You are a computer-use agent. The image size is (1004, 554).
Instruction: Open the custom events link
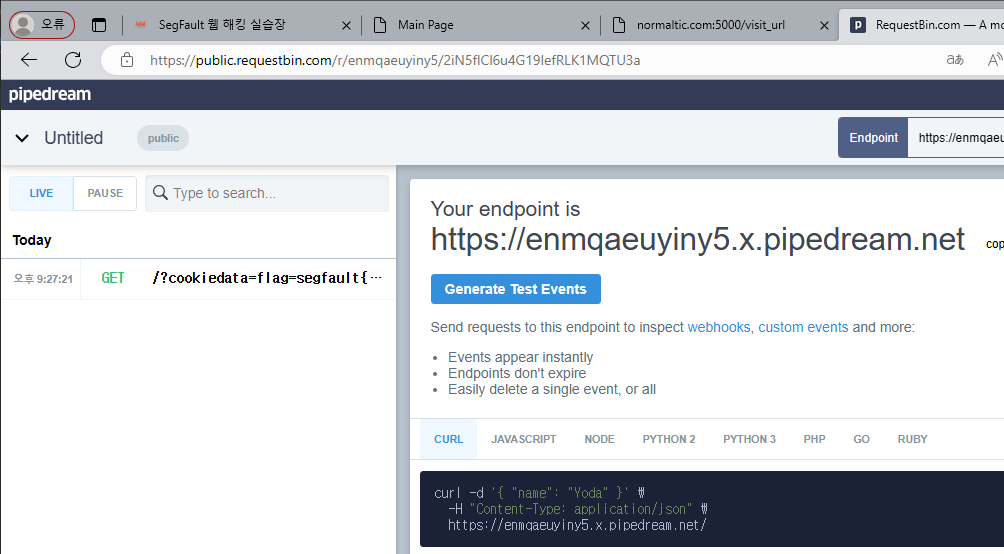[x=803, y=327]
